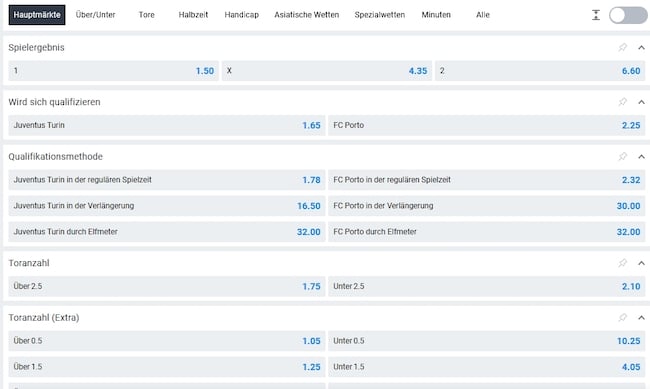Viewport: 650px width, 389px height.
Task: Bet Über 0.5 at 1.05
Action: tap(167, 341)
